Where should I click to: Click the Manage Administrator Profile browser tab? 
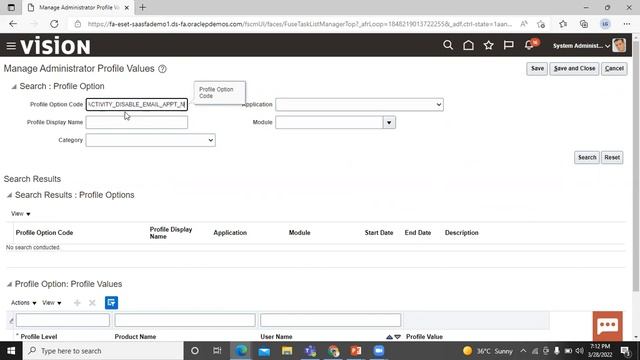[78, 7]
